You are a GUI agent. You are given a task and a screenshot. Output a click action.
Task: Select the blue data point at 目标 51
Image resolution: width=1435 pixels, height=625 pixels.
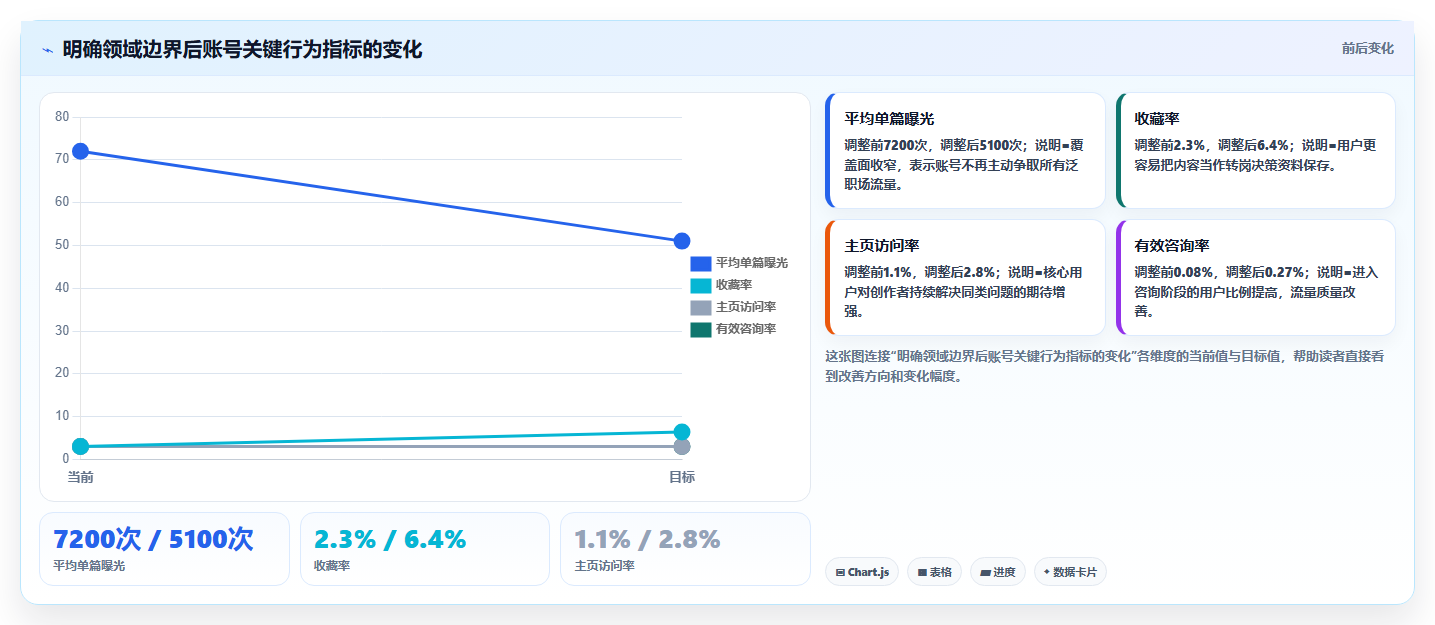point(682,241)
